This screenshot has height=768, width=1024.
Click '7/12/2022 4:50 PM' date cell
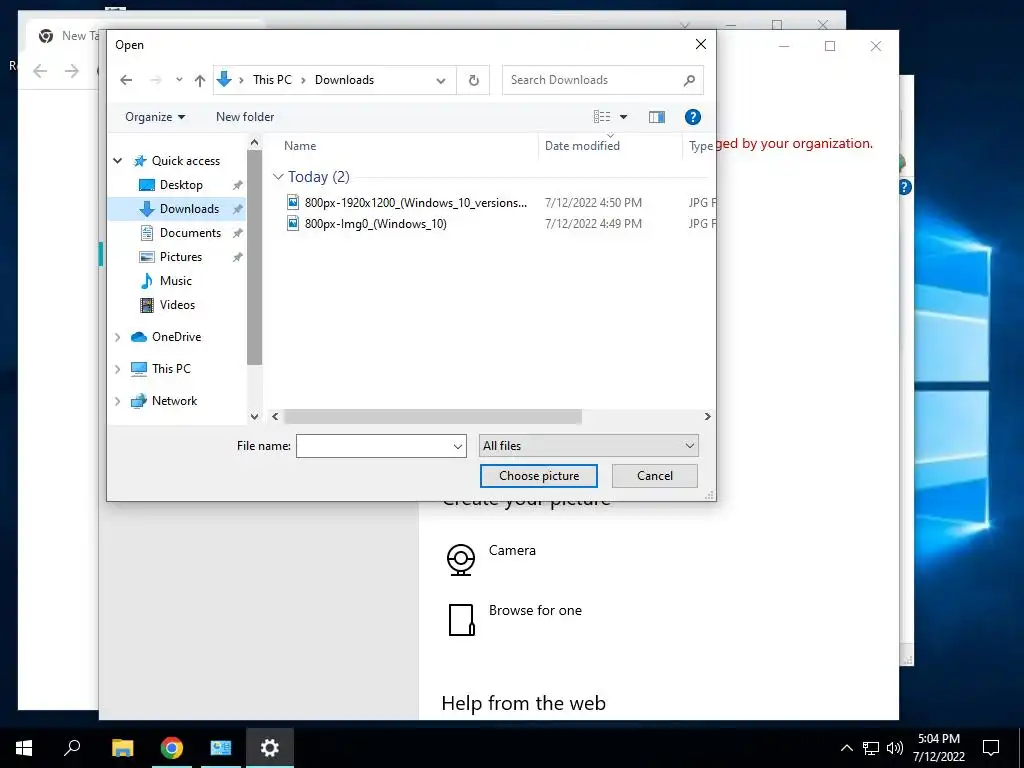[x=593, y=202]
